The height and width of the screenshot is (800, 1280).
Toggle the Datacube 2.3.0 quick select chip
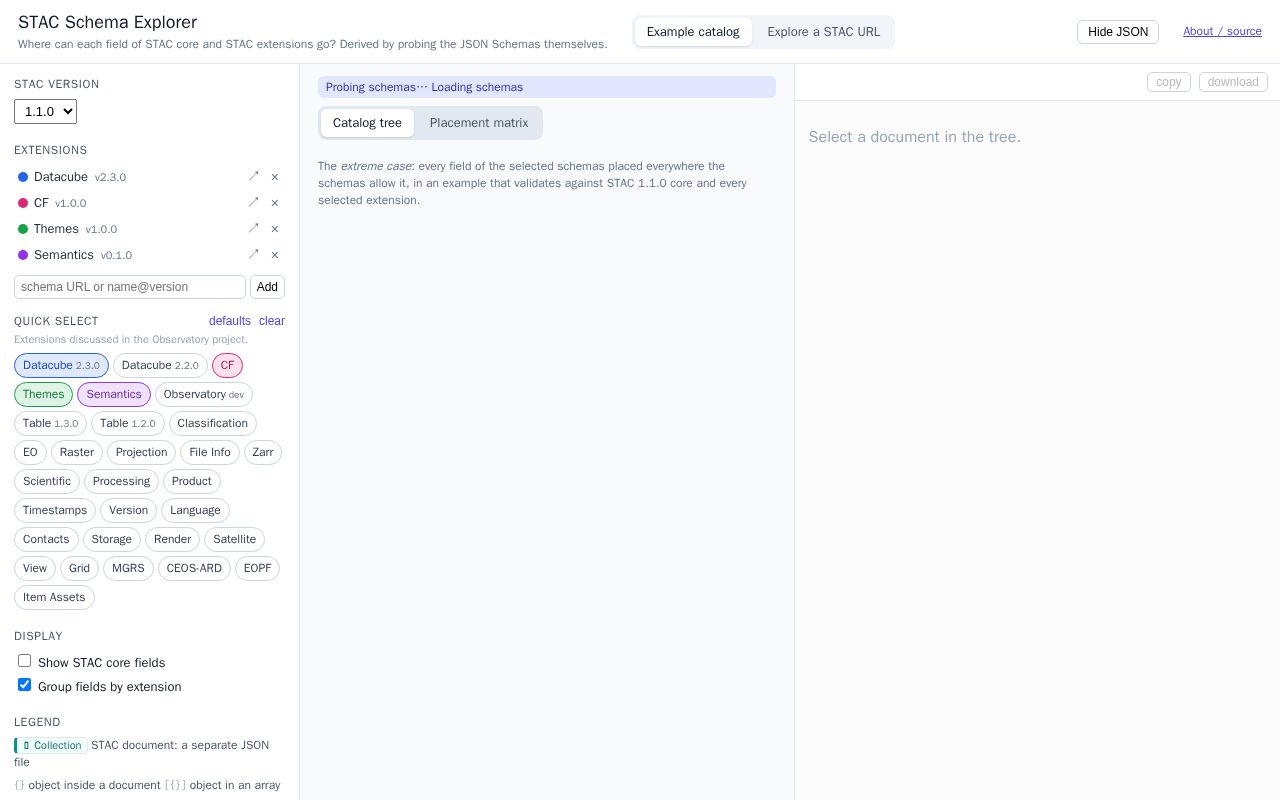tap(61, 365)
